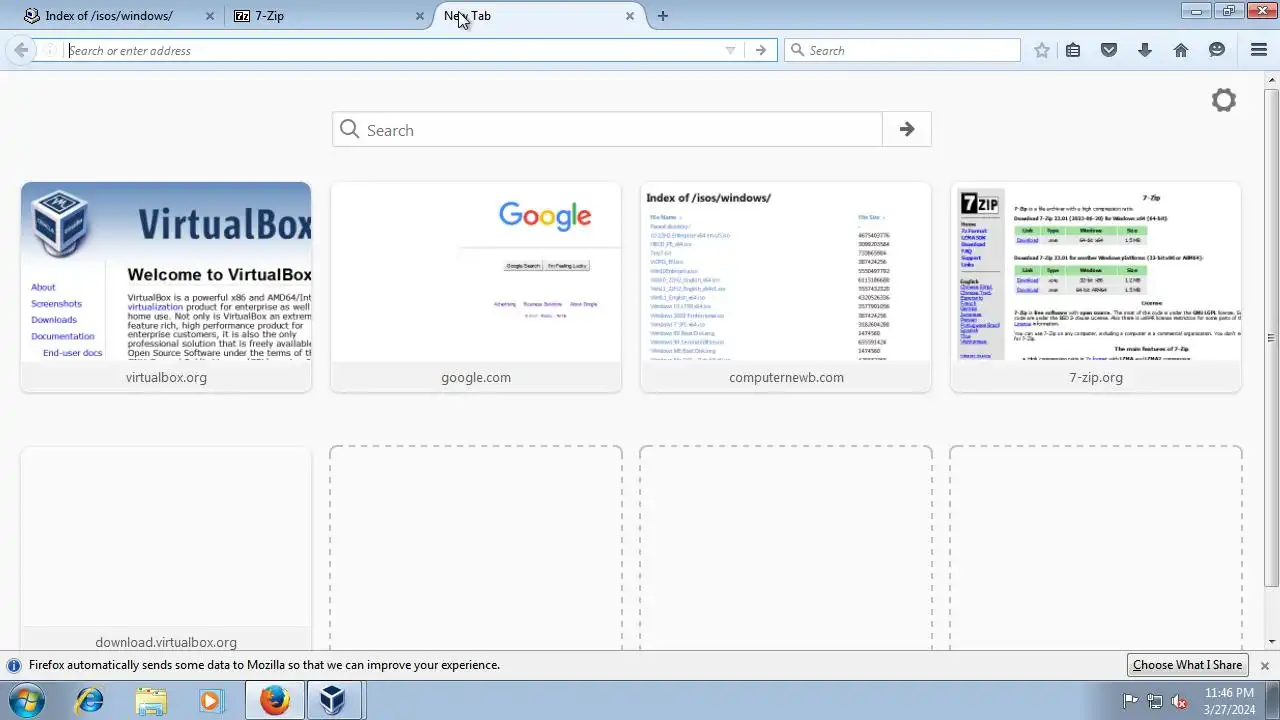This screenshot has height=720, width=1280.
Task: Click the Home icon in toolbar
Action: 1181,50
